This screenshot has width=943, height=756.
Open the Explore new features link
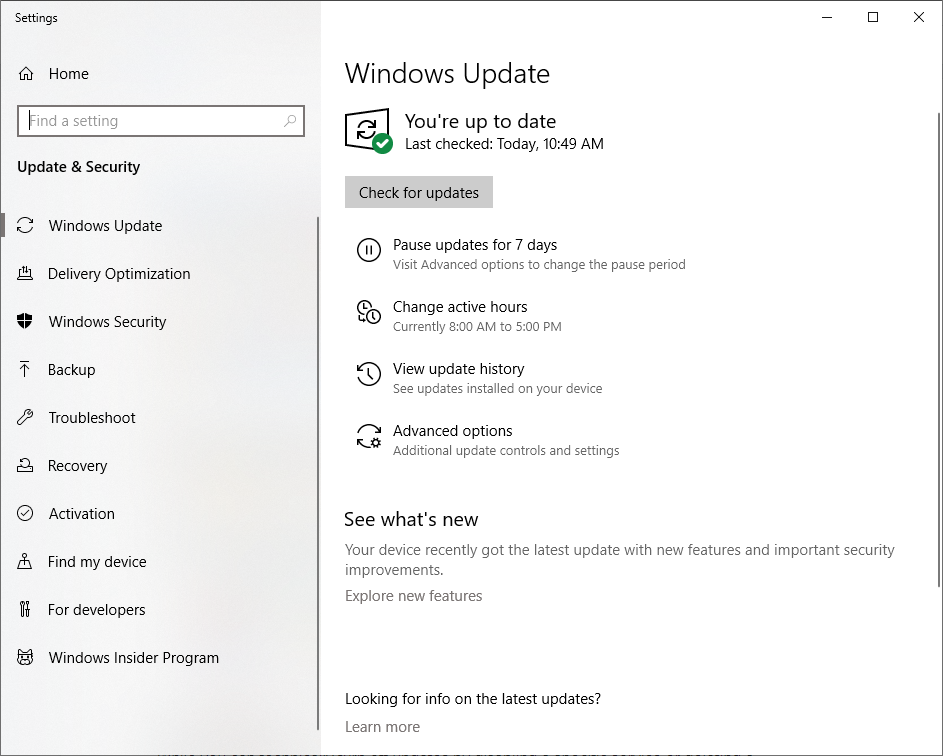(413, 595)
